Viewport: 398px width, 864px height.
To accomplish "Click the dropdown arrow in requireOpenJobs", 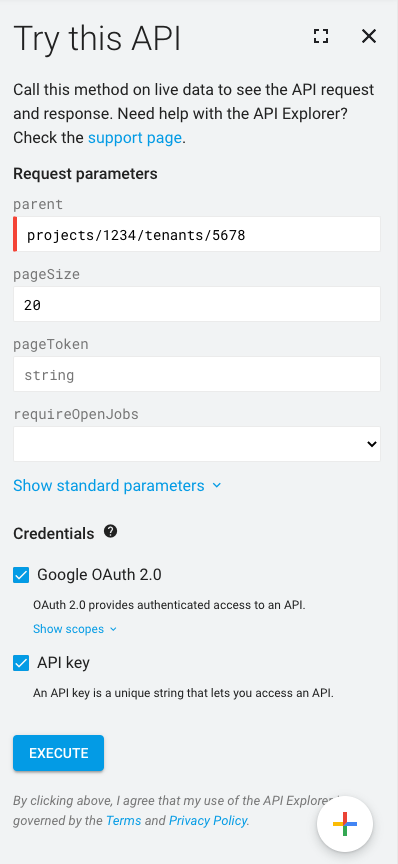I will point(372,444).
